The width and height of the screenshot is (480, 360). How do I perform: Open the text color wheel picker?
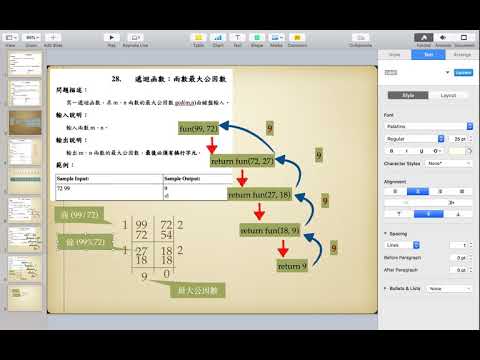tap(469, 151)
